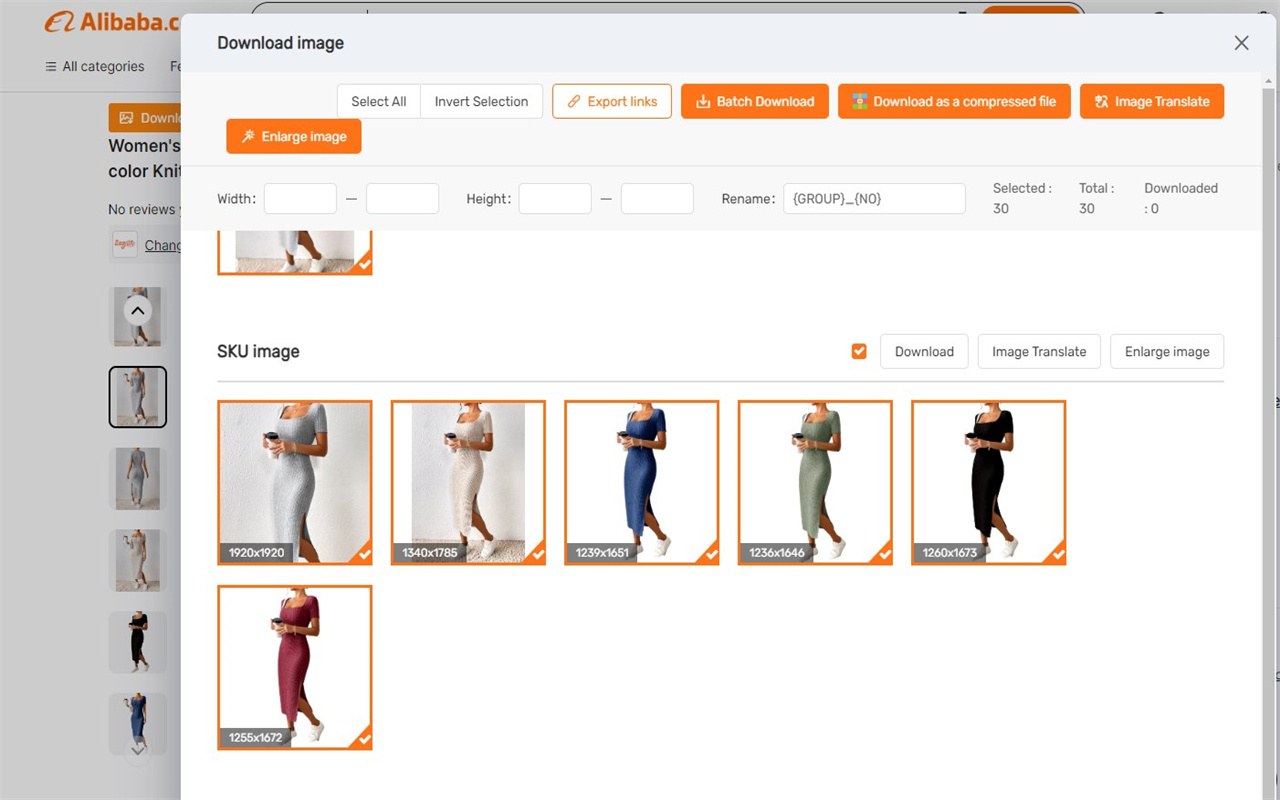Click the SKU image section heading

(x=258, y=351)
